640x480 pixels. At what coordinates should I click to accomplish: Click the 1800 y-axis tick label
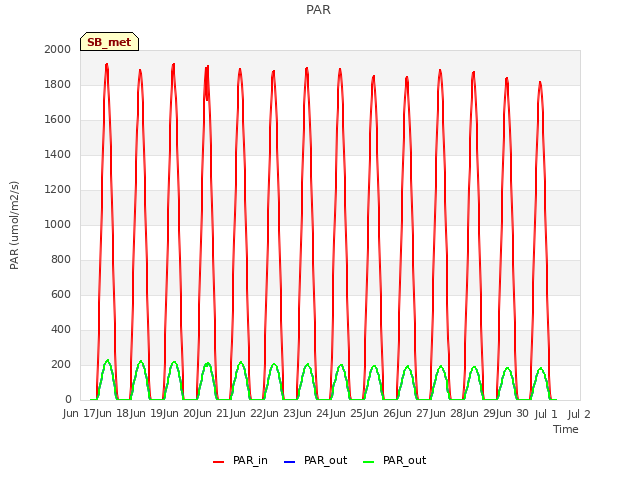pos(58,84)
